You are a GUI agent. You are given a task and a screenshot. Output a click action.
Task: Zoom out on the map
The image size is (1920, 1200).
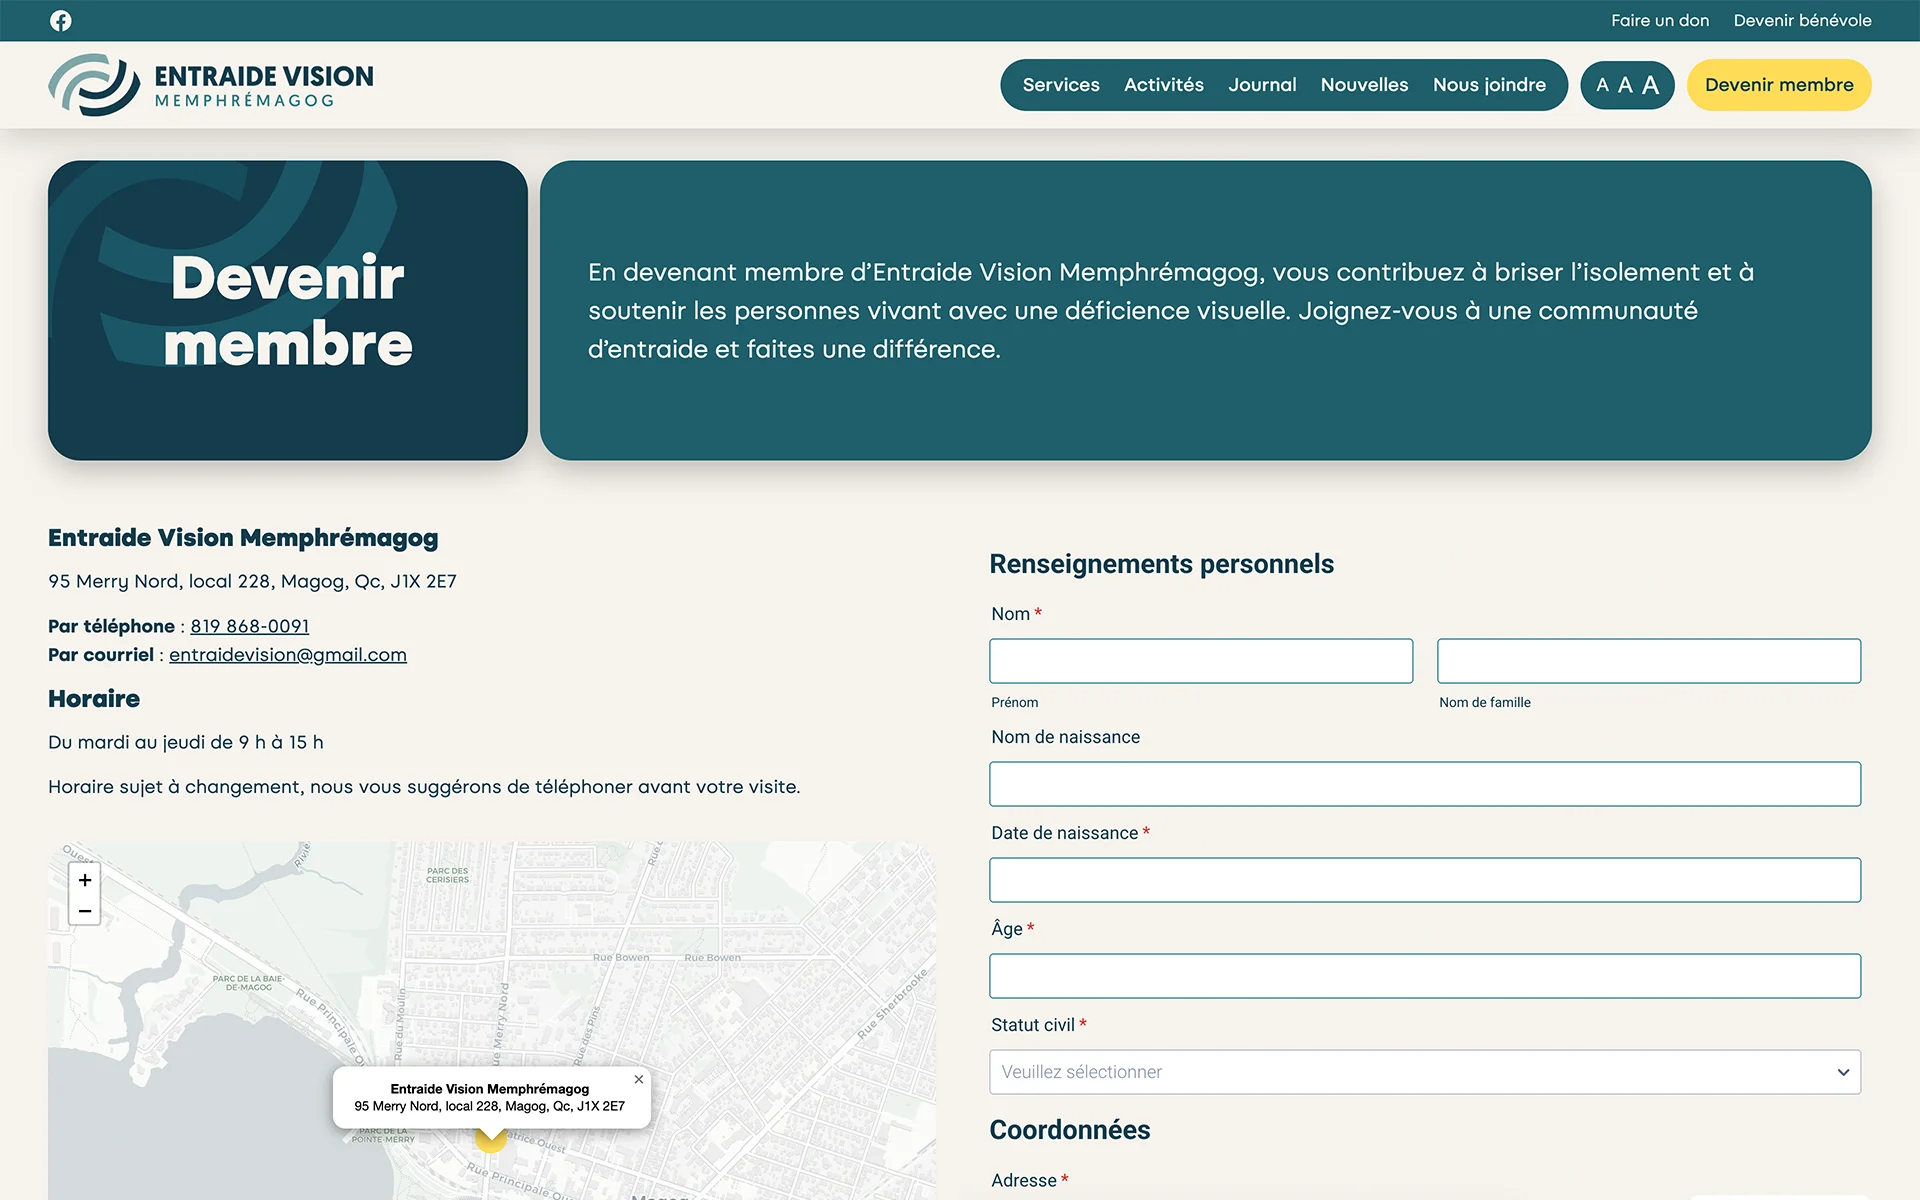[85, 911]
